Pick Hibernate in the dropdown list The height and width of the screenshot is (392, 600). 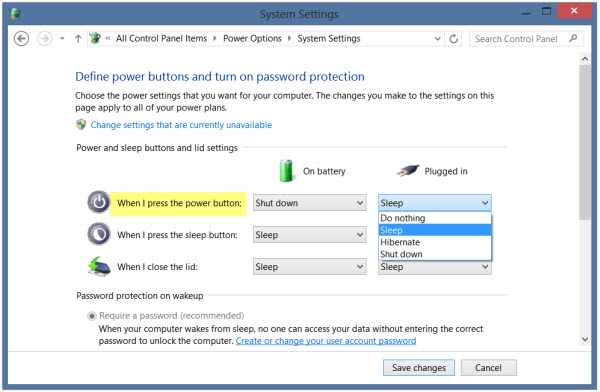[435, 242]
